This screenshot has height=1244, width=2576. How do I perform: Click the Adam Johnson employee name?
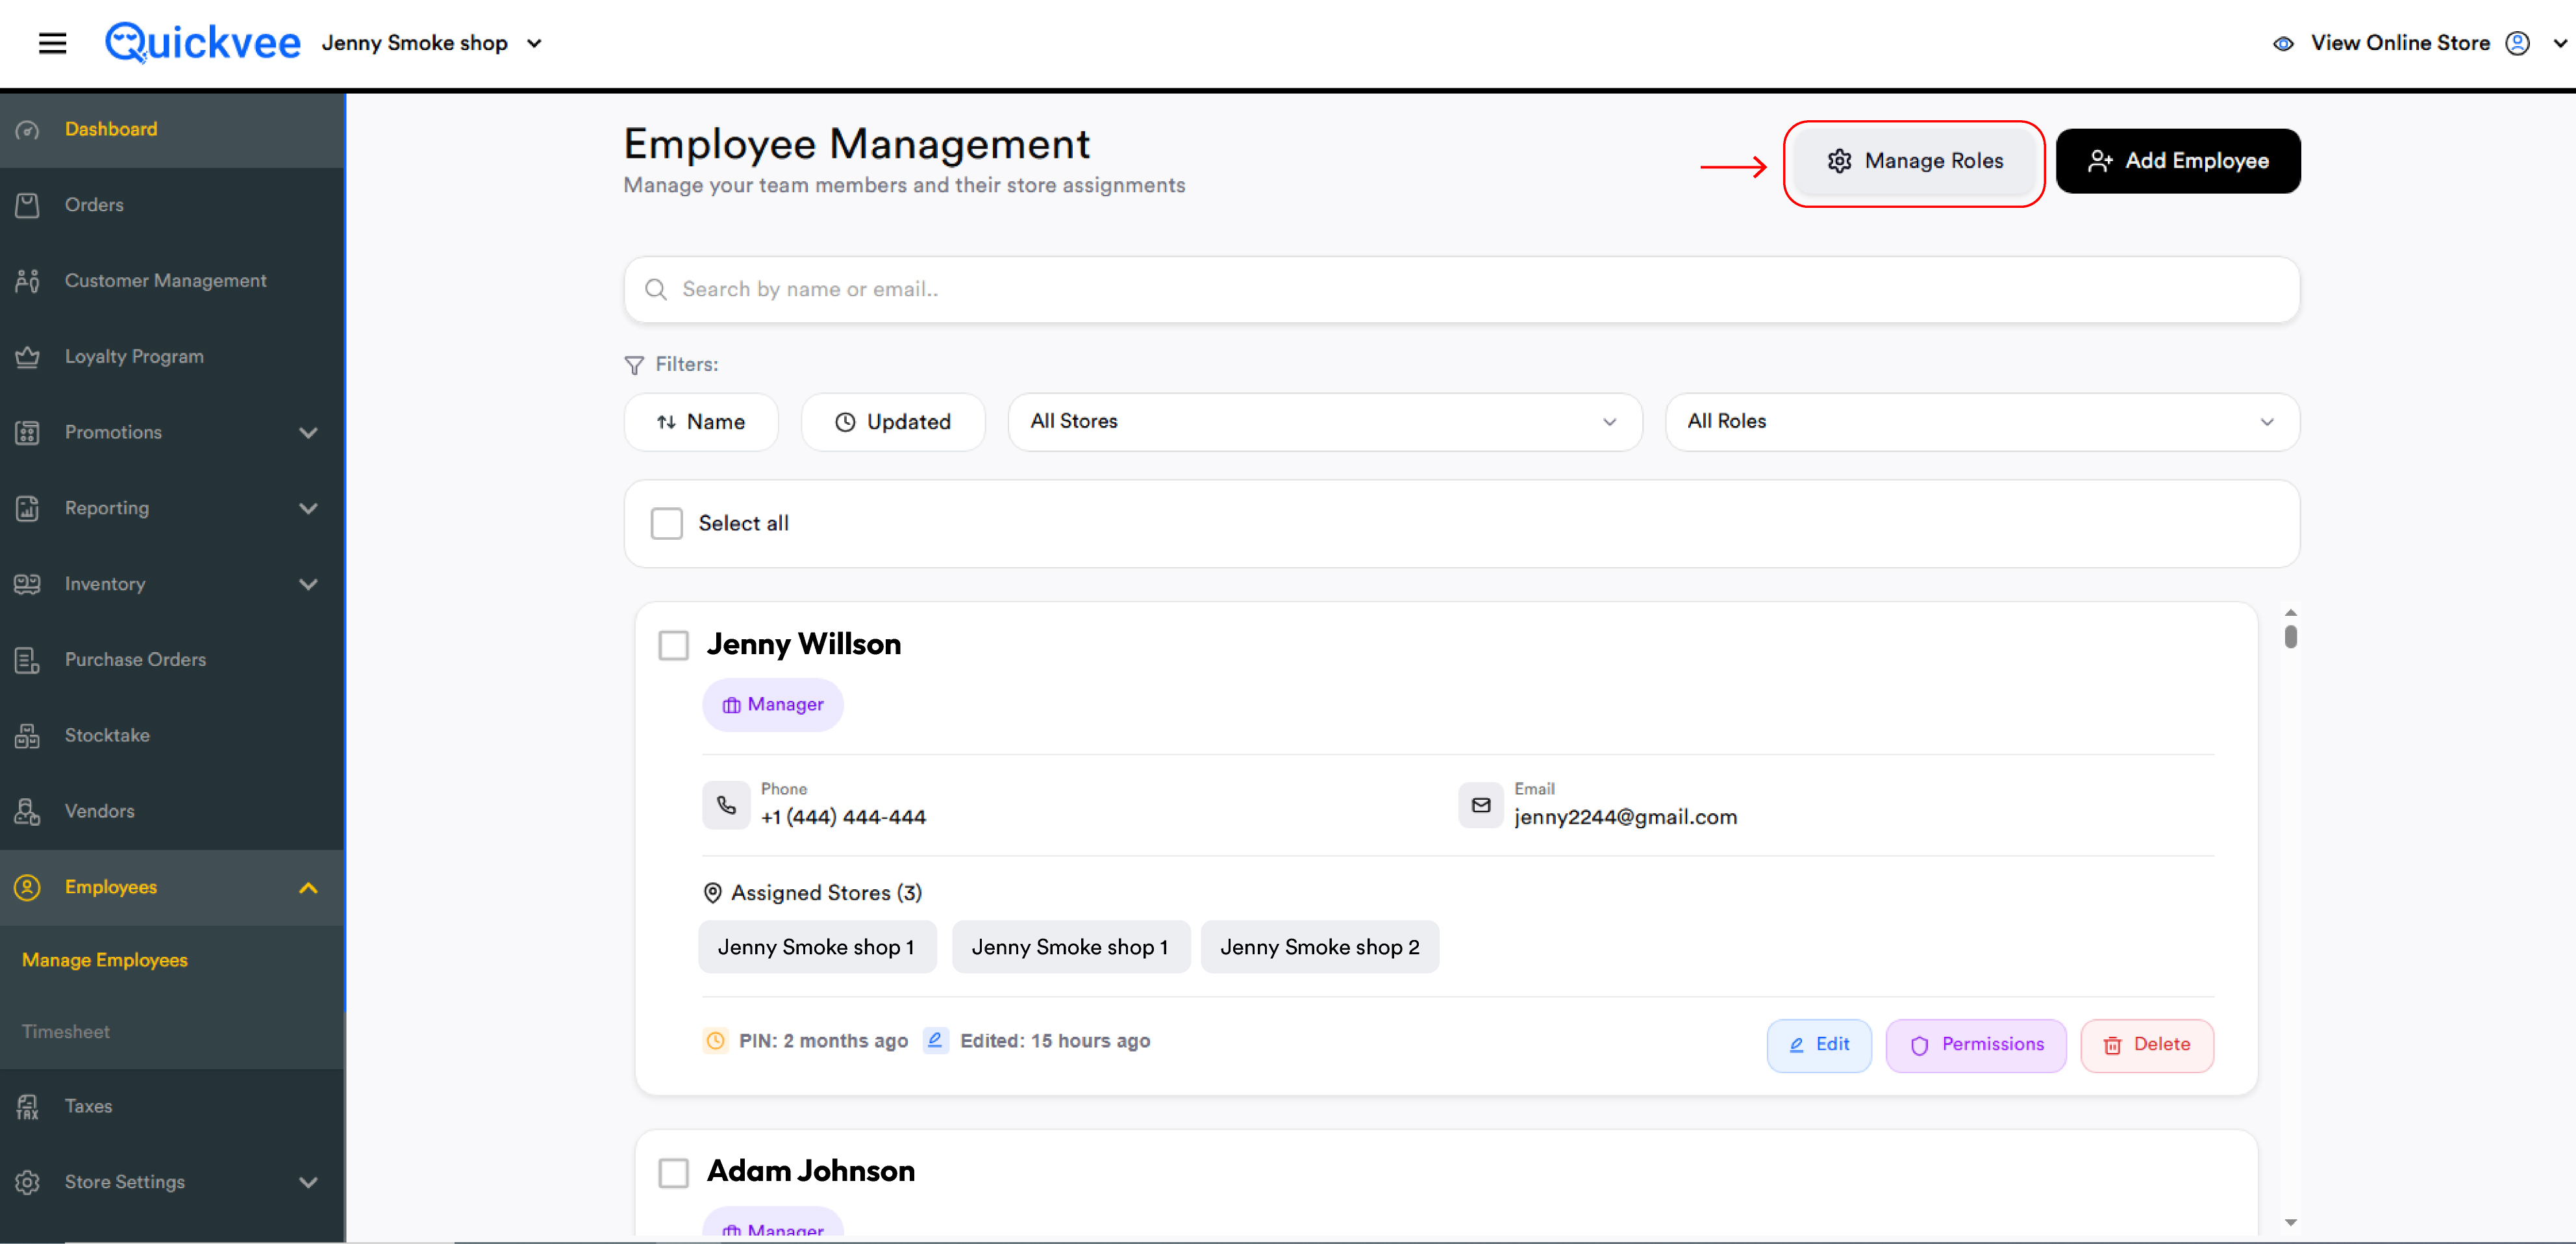coord(811,1171)
